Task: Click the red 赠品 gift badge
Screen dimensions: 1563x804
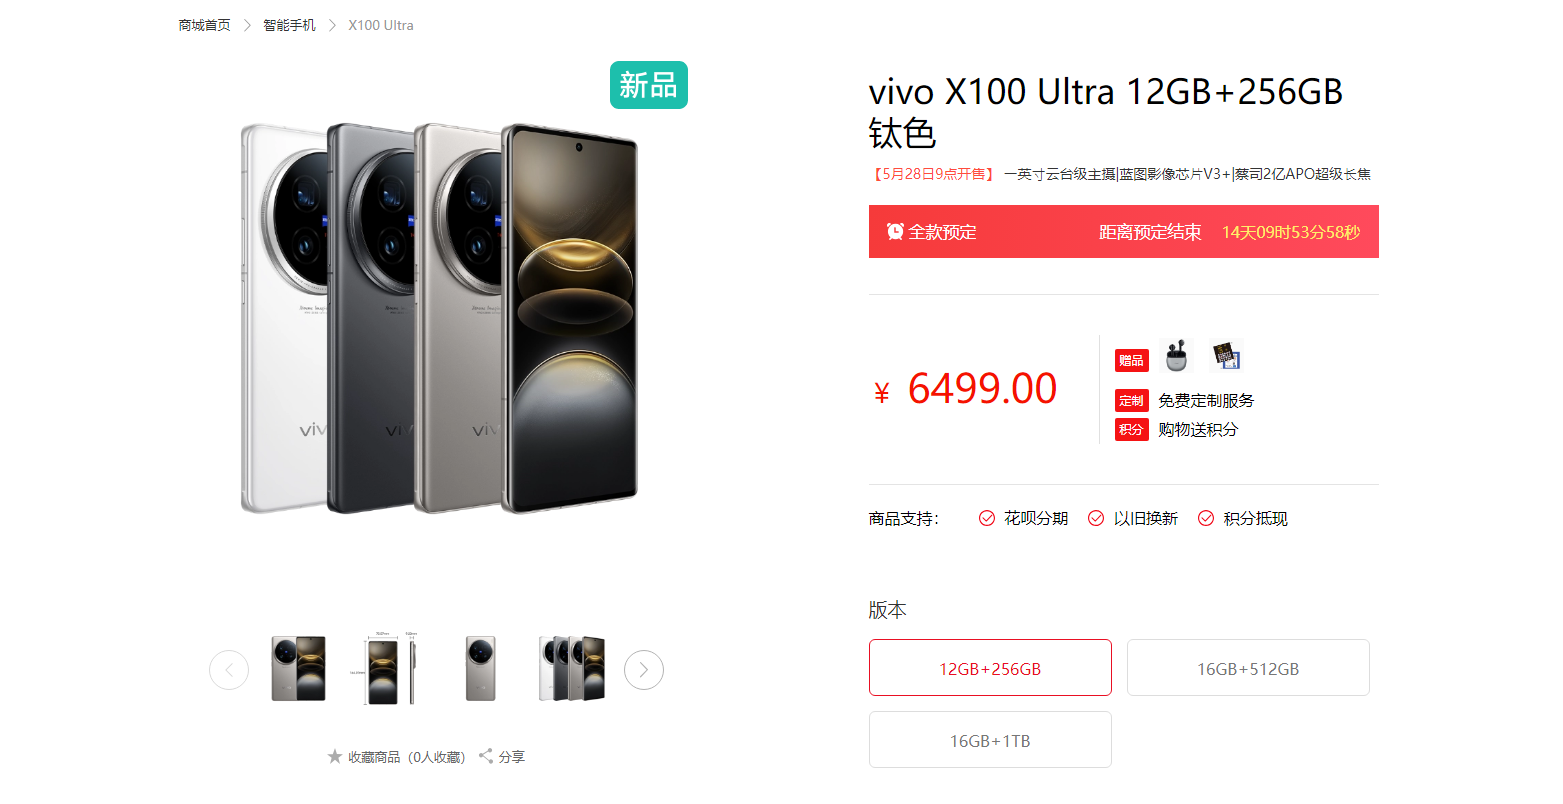Action: tap(1132, 361)
